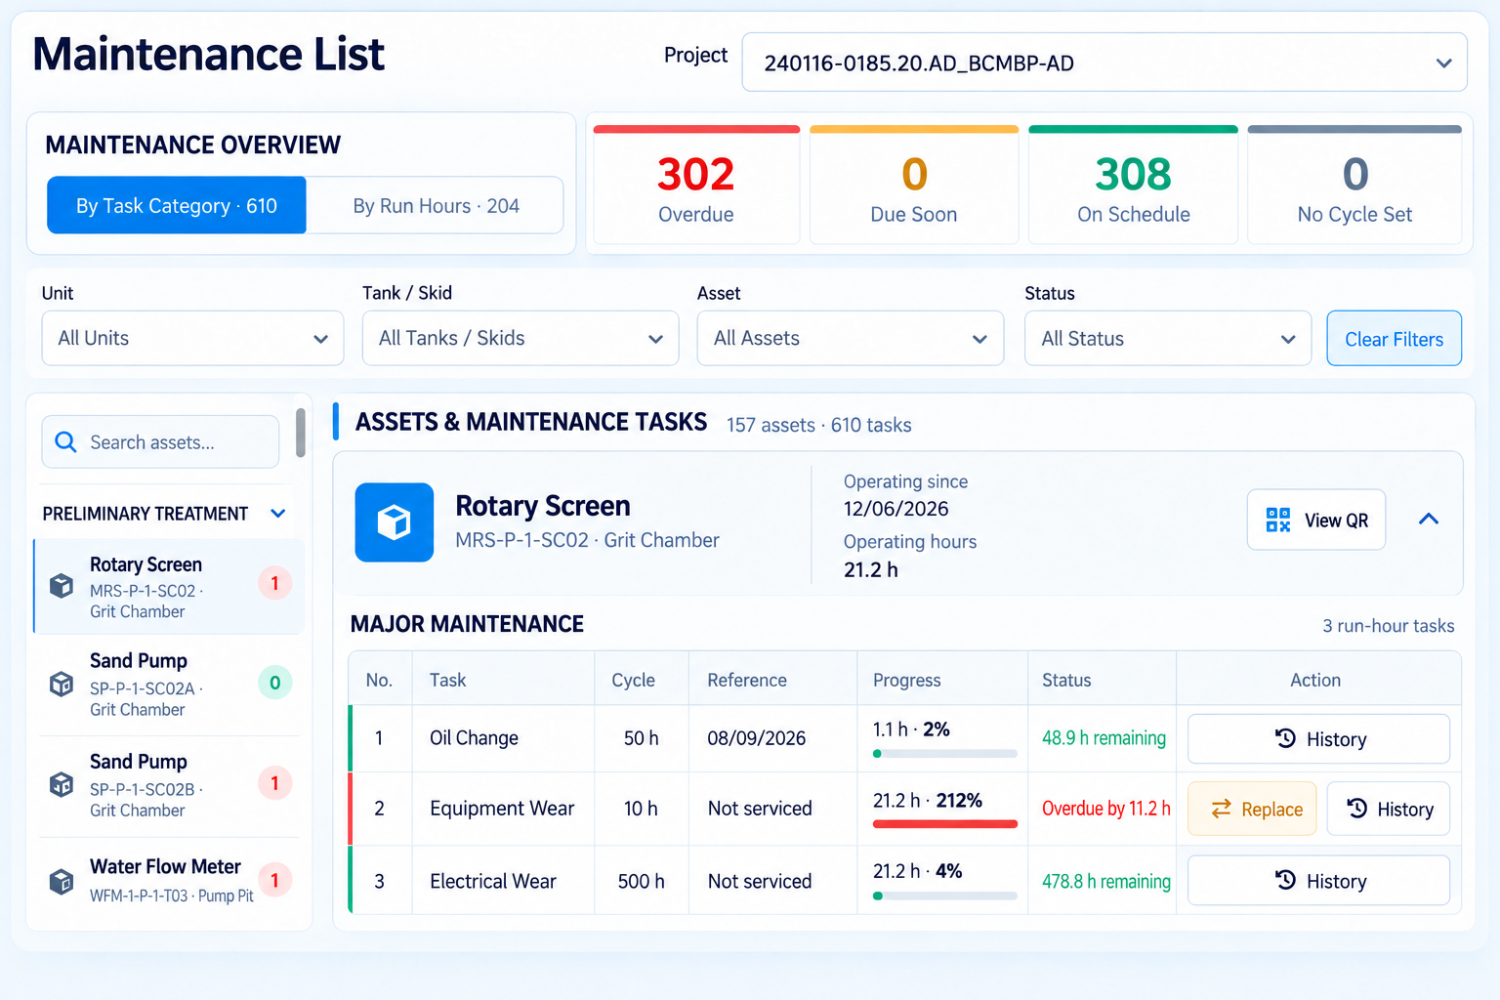Select the Due Soon 0 card
Image resolution: width=1500 pixels, height=1000 pixels.
tap(914, 185)
